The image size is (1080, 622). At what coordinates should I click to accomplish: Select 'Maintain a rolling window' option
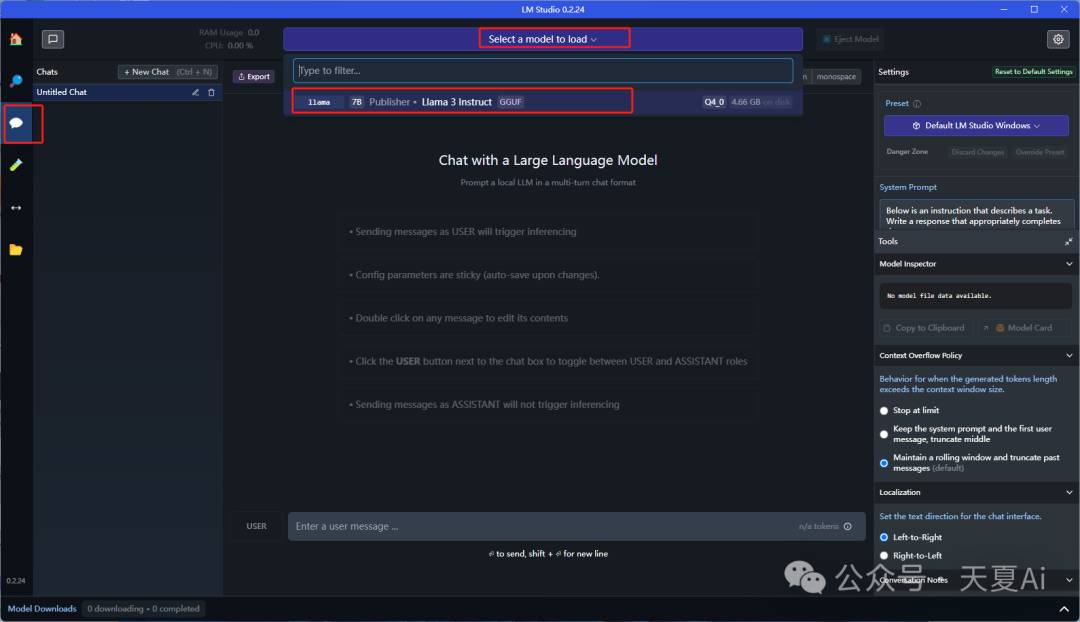(884, 464)
